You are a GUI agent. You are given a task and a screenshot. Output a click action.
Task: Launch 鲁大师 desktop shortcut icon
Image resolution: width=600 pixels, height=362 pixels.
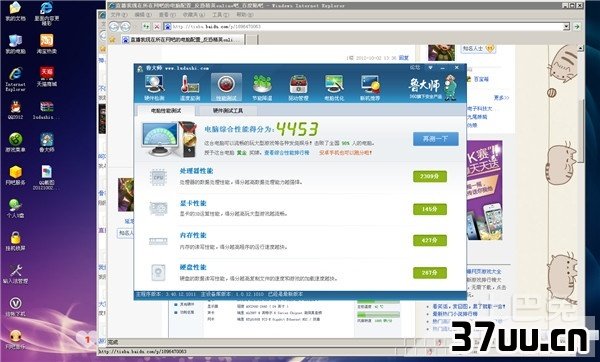point(47,142)
